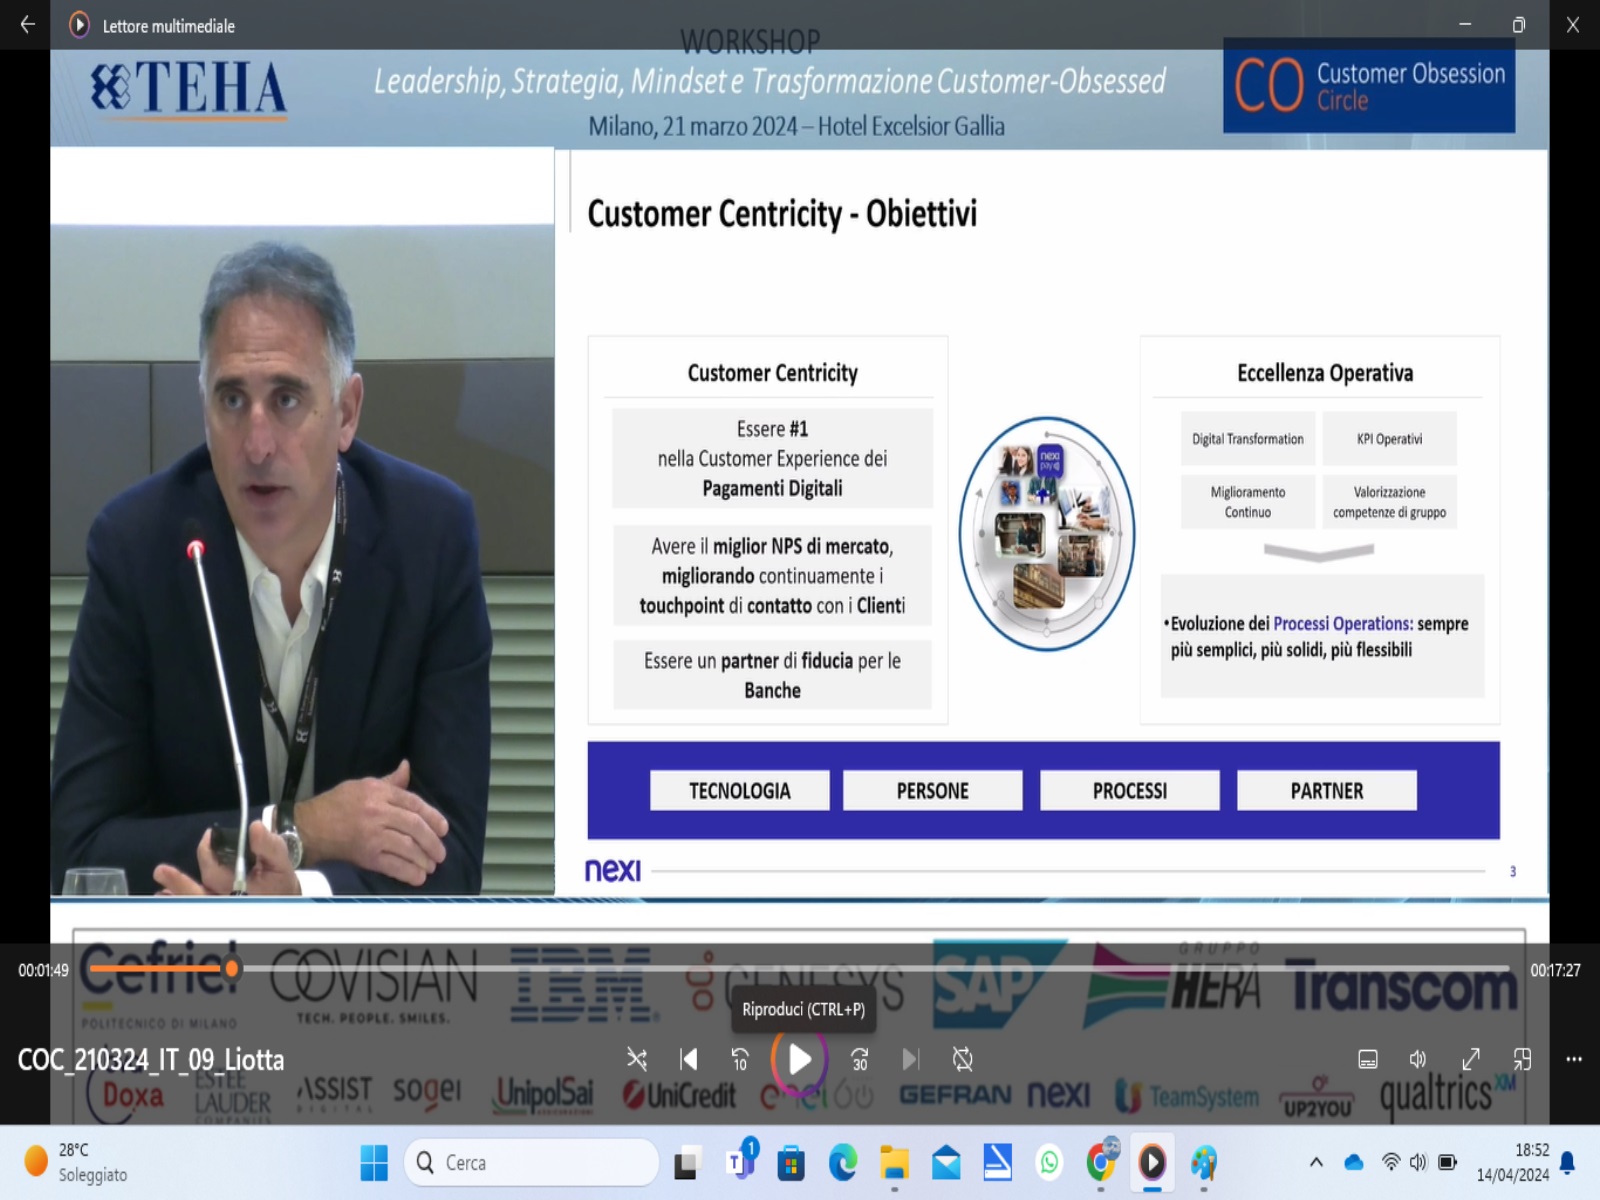Click the Lettore multimediale window title
1600x1200 pixels.
(x=169, y=26)
